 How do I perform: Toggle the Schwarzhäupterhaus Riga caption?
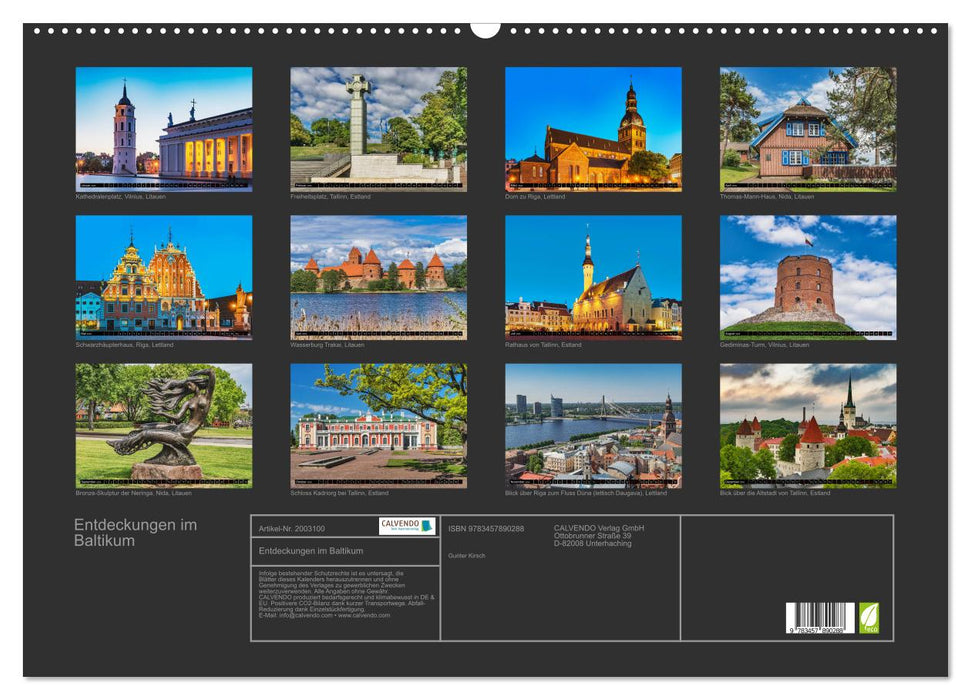(125, 346)
